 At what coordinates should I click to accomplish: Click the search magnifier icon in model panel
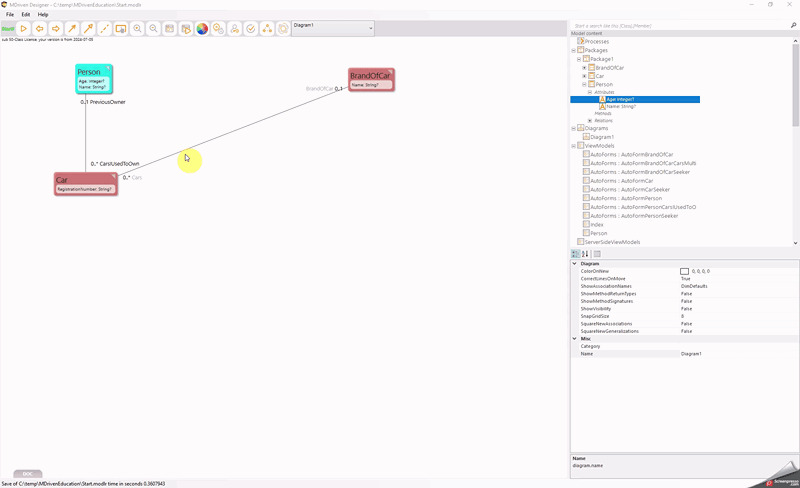(794, 25)
